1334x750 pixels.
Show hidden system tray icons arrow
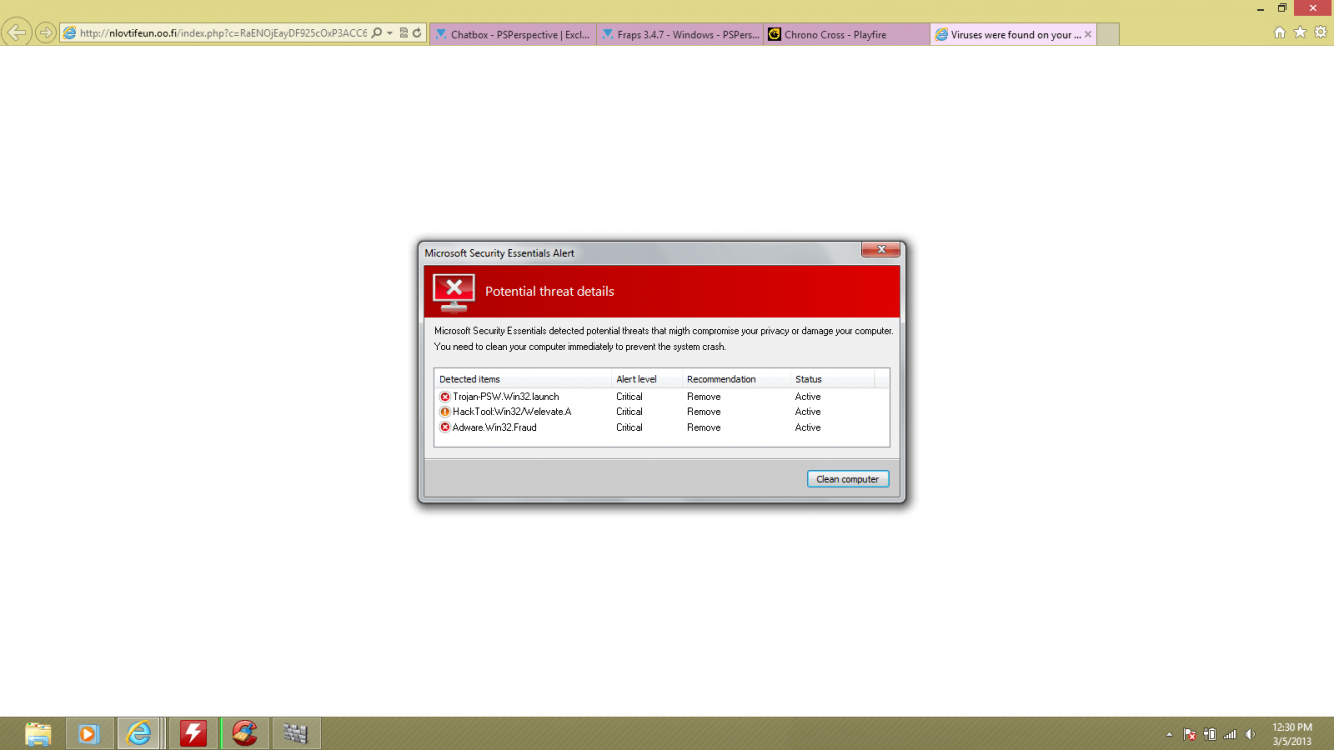click(1169, 735)
